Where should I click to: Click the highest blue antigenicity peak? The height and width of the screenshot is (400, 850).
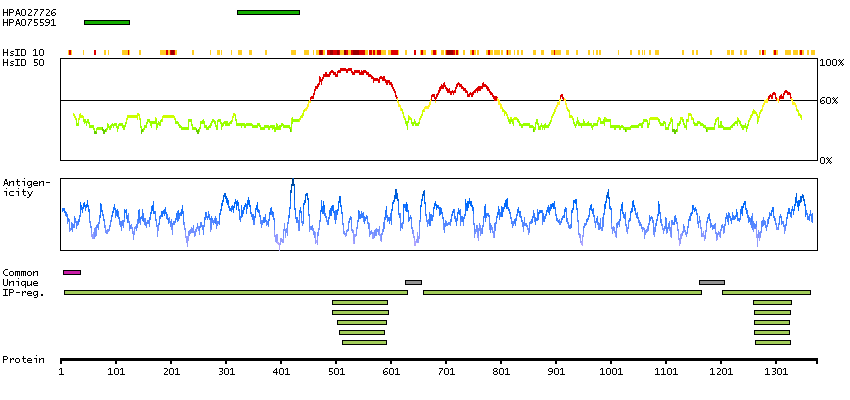click(x=293, y=180)
